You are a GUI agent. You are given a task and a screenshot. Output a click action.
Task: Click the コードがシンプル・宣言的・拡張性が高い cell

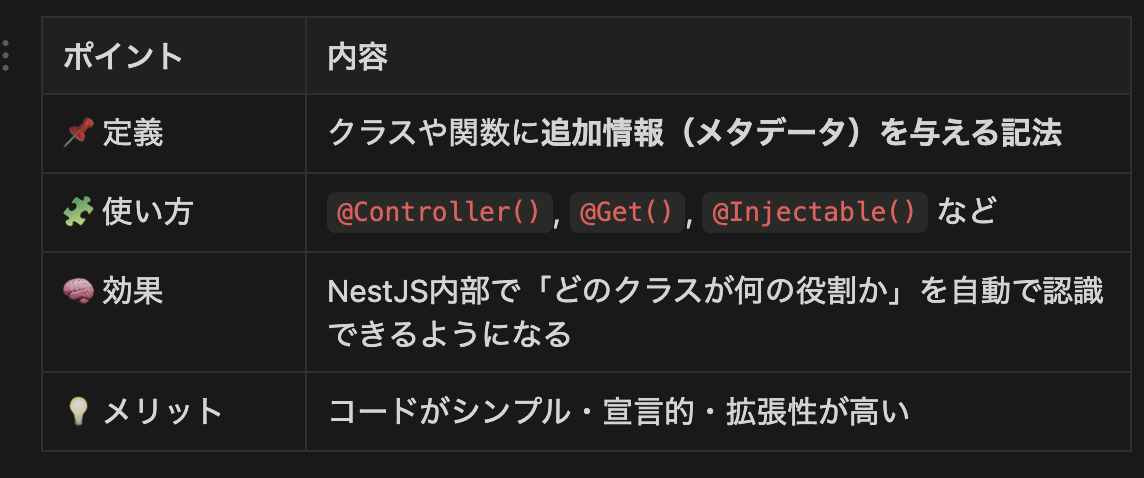[x=619, y=411]
